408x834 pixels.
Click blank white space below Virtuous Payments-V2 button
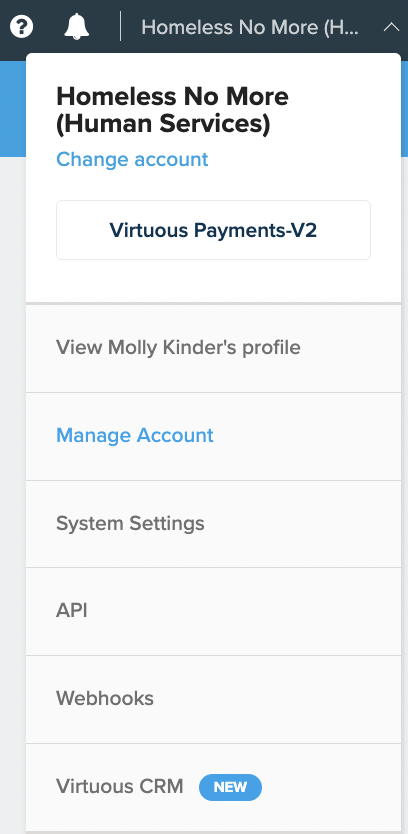click(x=213, y=281)
